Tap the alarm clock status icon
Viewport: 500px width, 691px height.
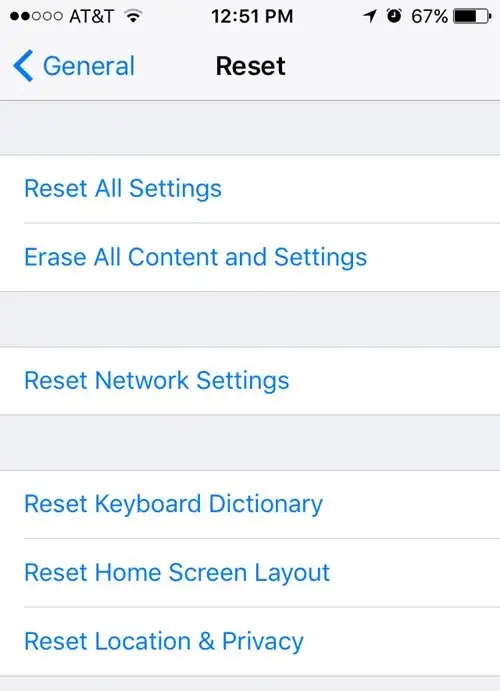coord(394,16)
